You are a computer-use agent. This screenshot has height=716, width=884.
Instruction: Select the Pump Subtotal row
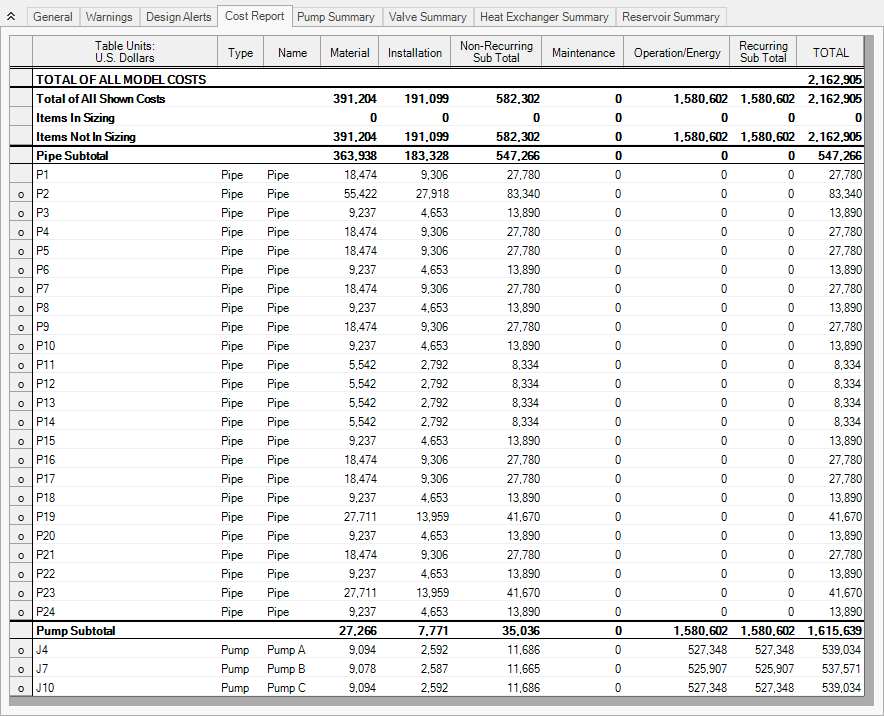click(x=436, y=631)
